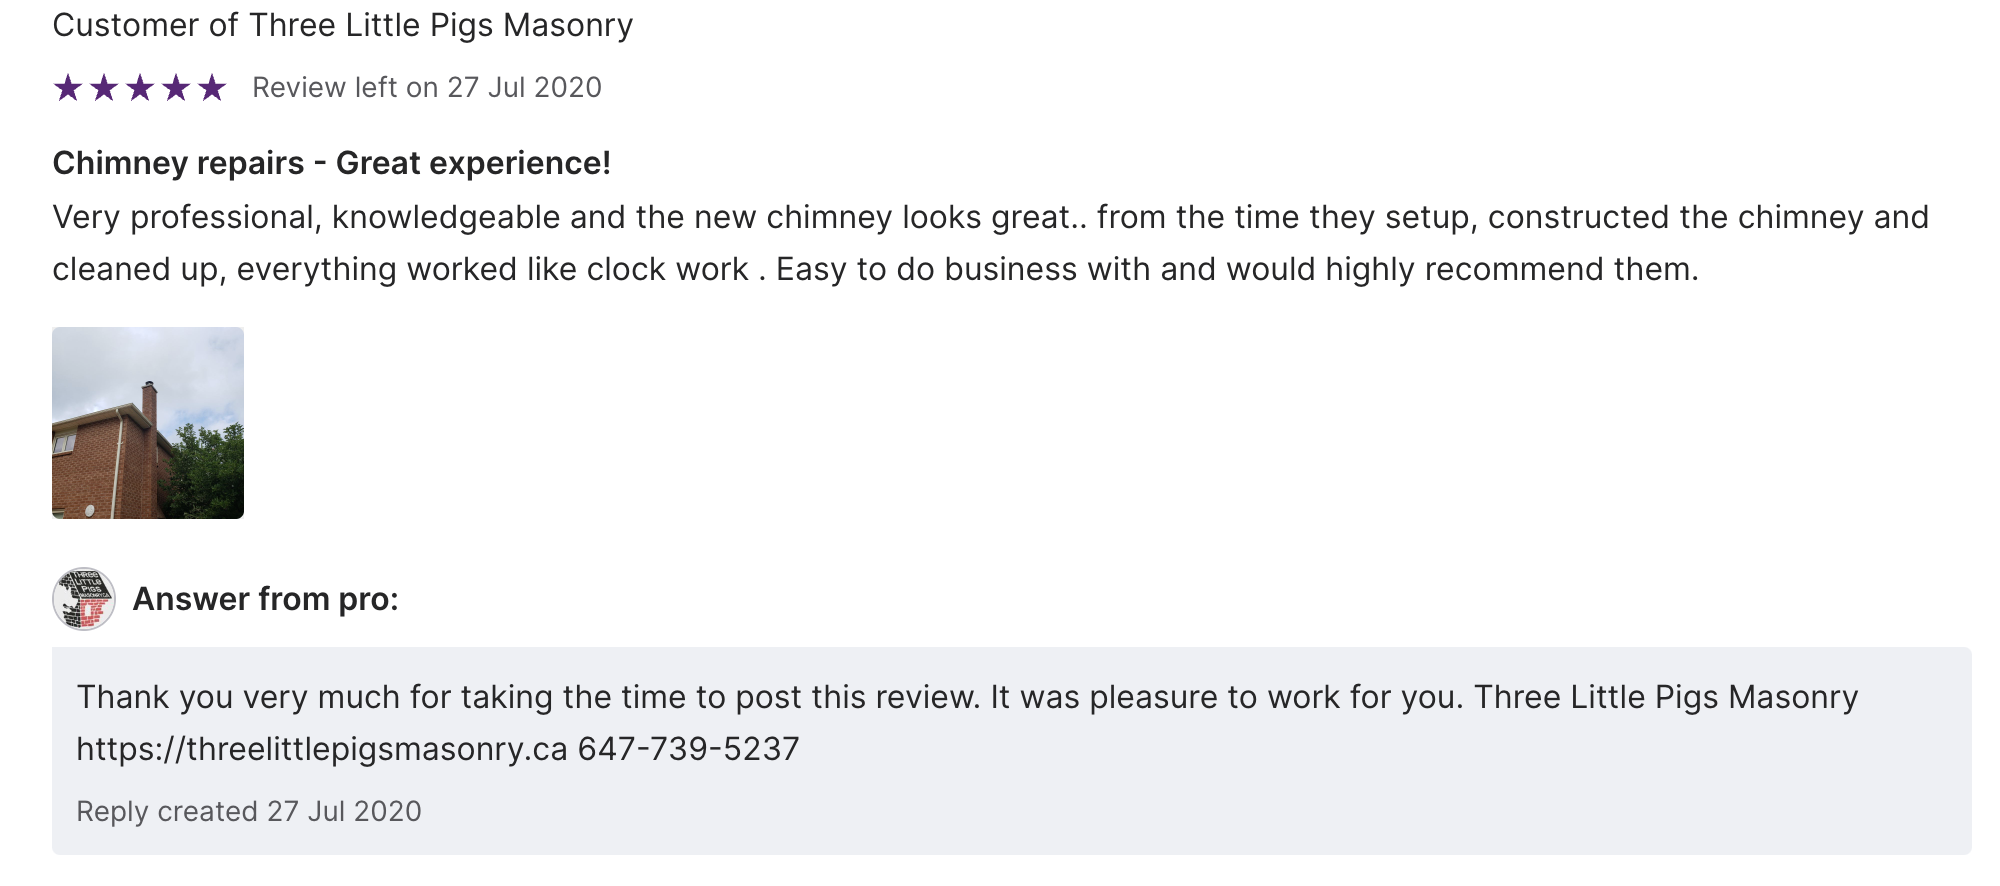Click "Three Little Pigs Masonry" signature in the reply
The image size is (2000, 886).
pyautogui.click(x=1666, y=697)
